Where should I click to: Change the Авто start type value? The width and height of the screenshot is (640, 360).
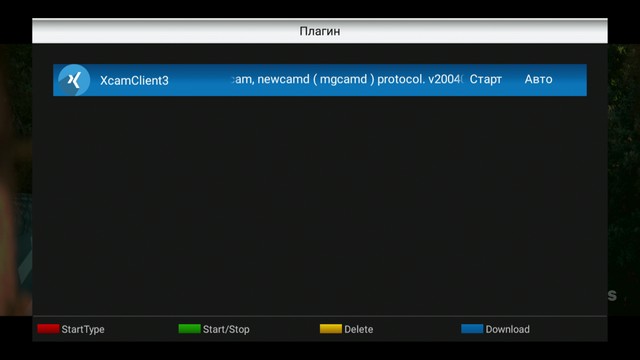[538, 79]
